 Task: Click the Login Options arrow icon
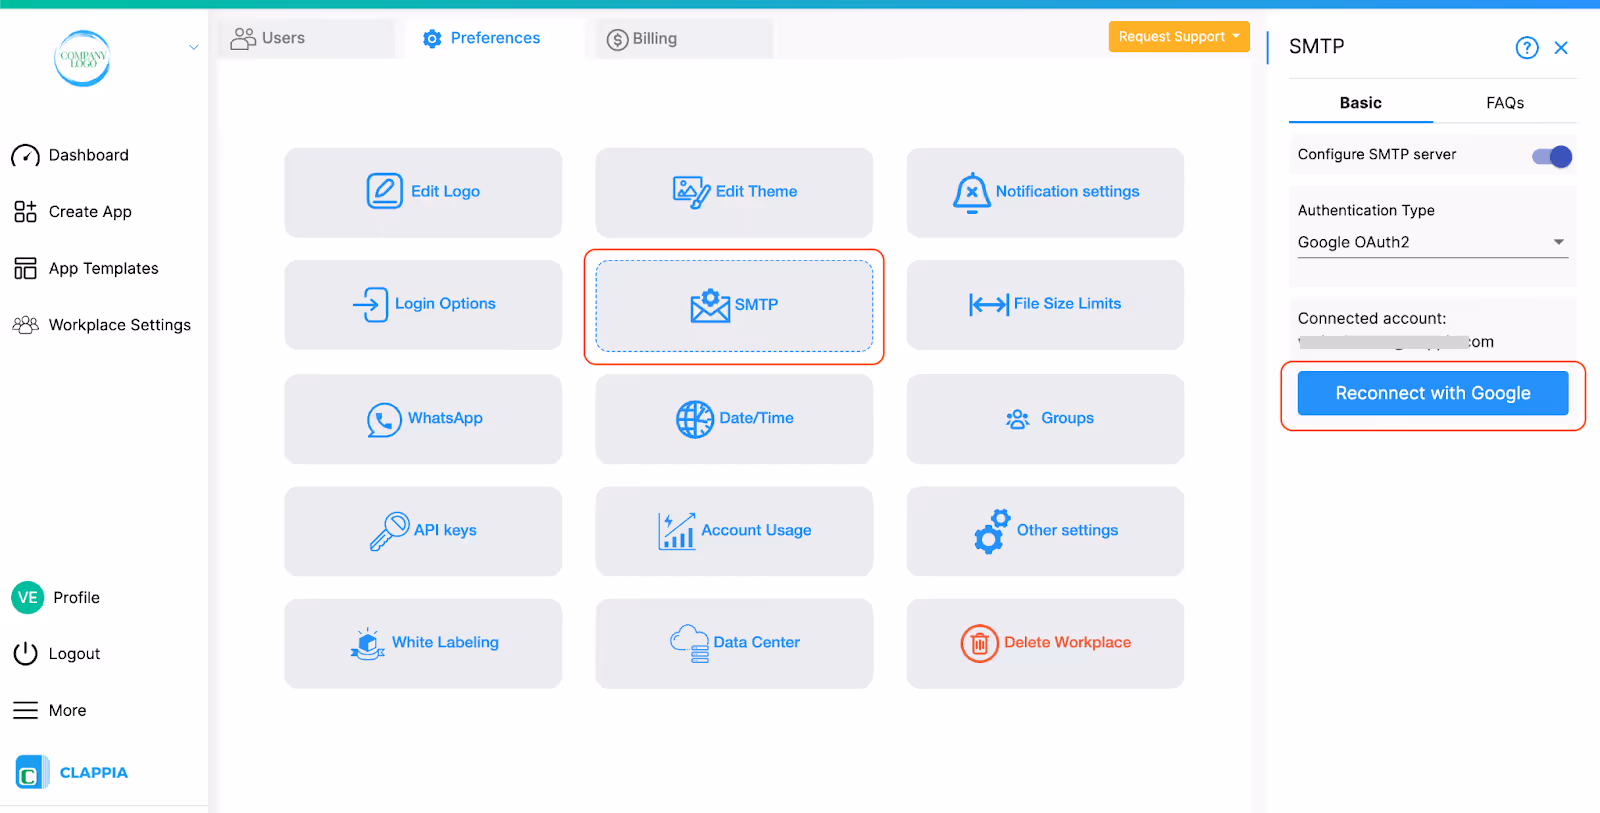(371, 304)
